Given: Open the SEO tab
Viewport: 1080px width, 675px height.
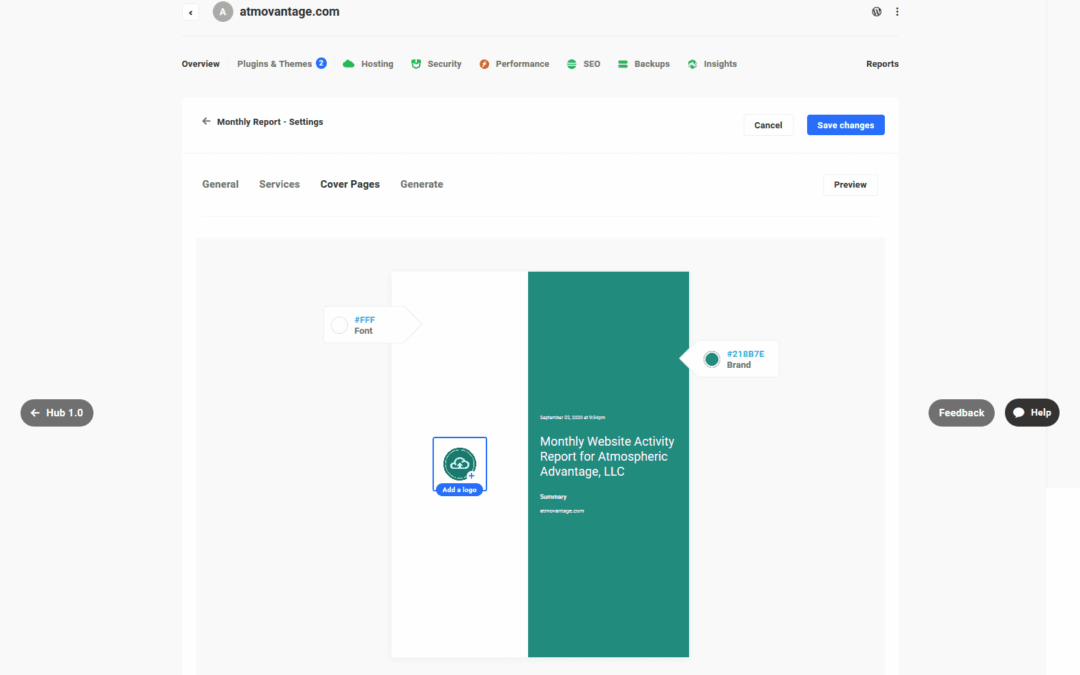Looking at the screenshot, I should point(592,64).
